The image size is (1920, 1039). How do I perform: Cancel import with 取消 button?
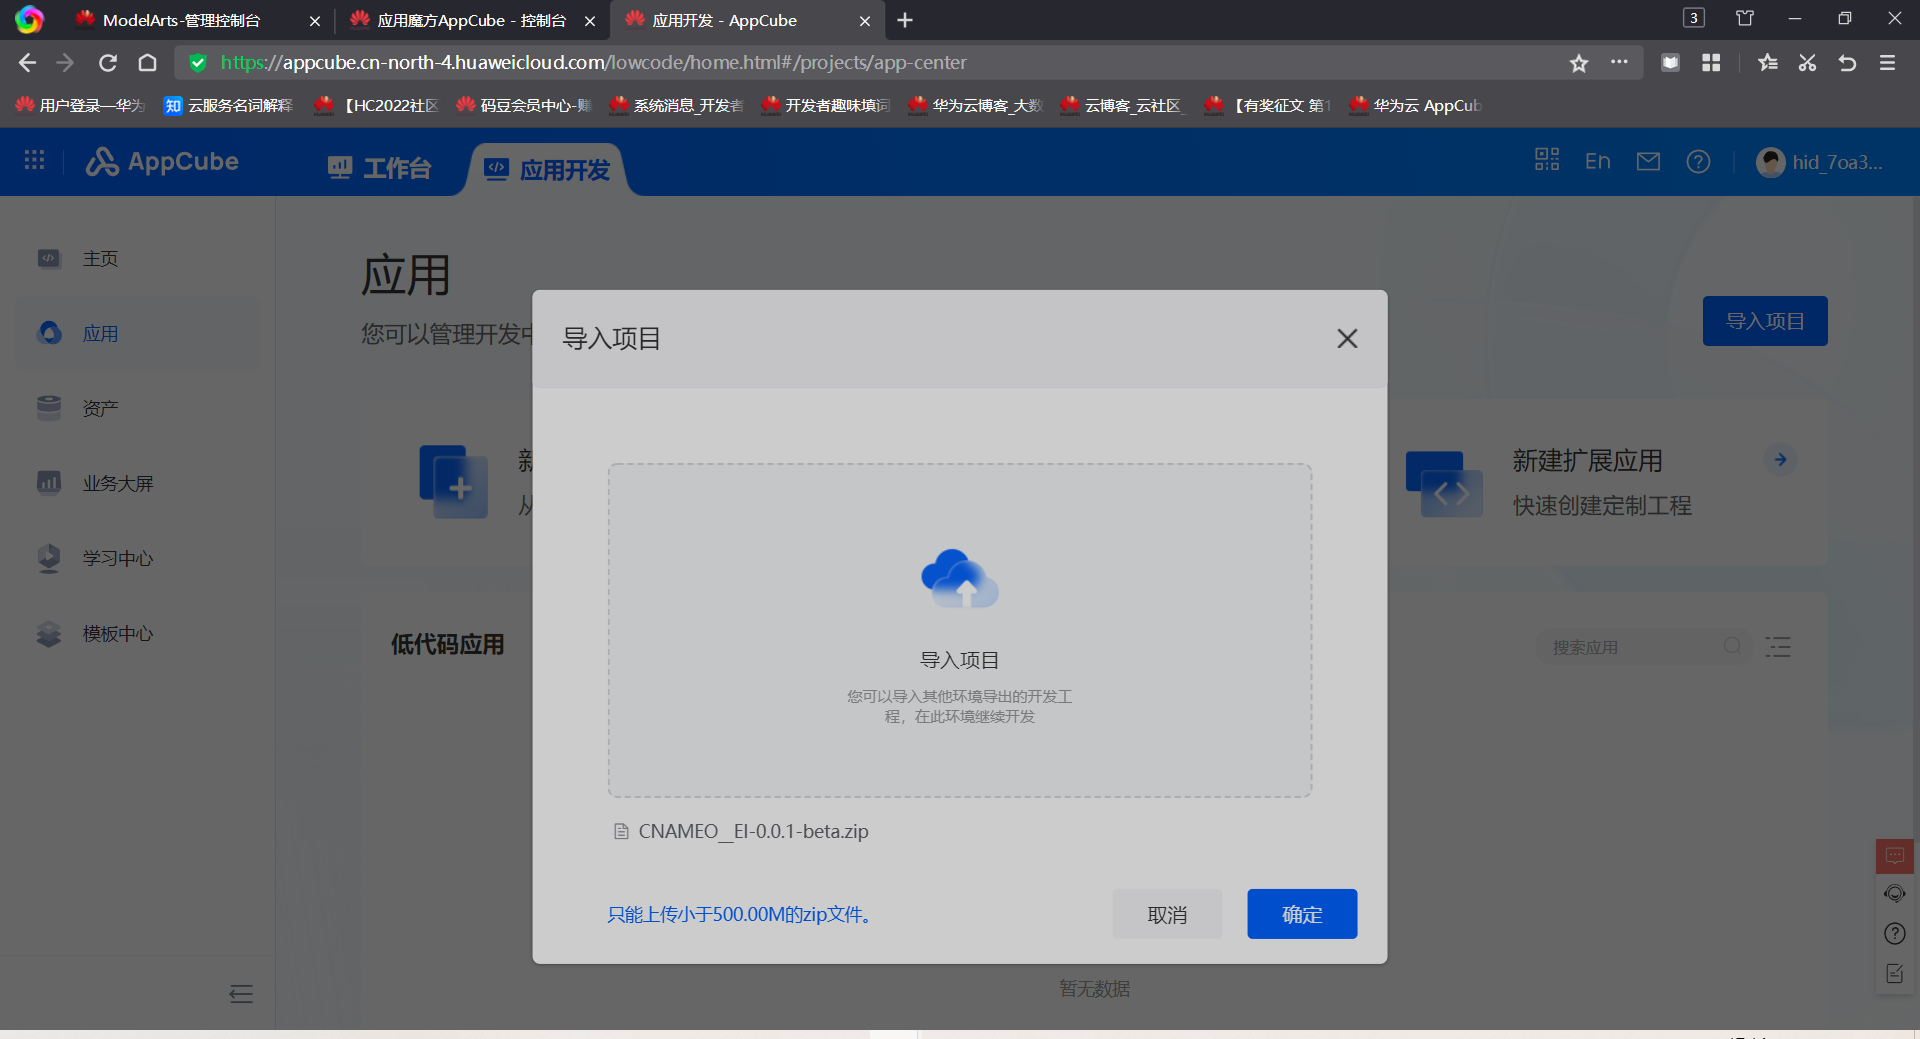[x=1167, y=914]
